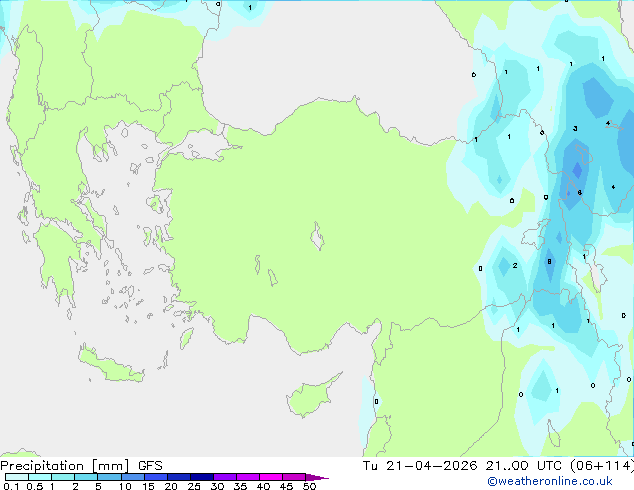This screenshot has height=490, width=634.
Task: Click the "3" precipitation value on the map
Action: coord(575,129)
